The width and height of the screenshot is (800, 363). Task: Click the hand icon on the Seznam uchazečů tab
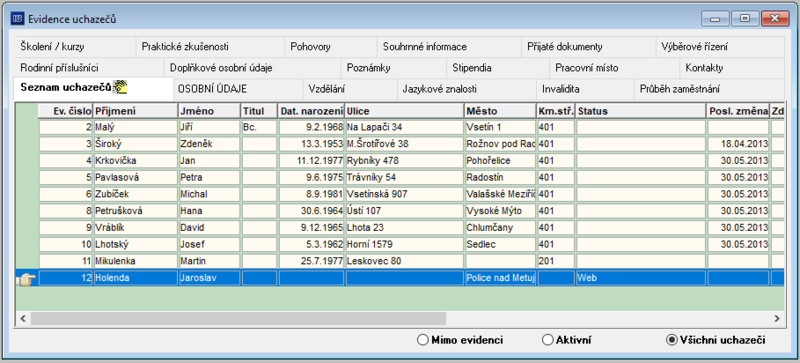click(120, 88)
